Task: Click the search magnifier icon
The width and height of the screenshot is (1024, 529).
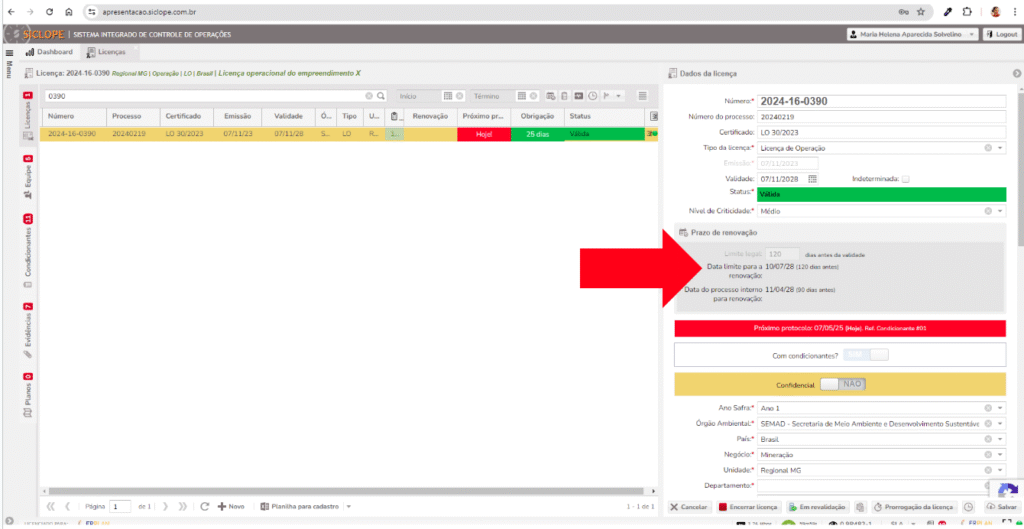Action: tap(381, 96)
